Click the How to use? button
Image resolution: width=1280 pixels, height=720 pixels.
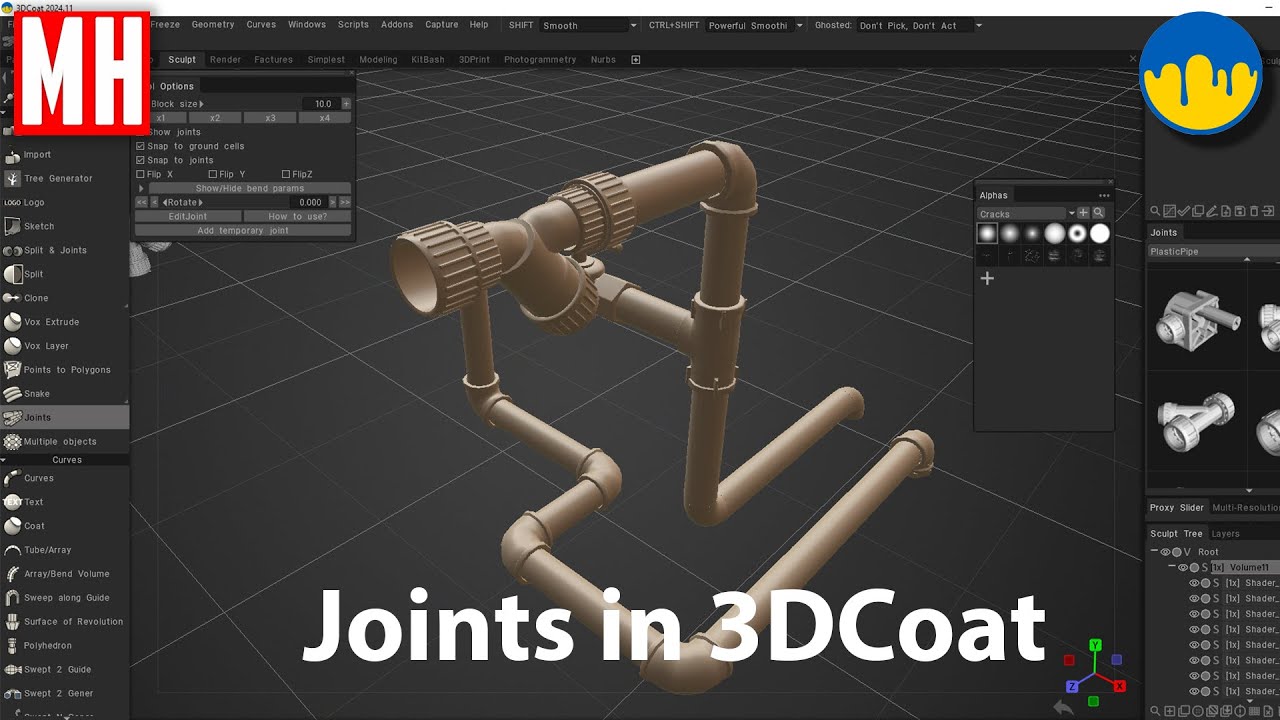click(297, 216)
